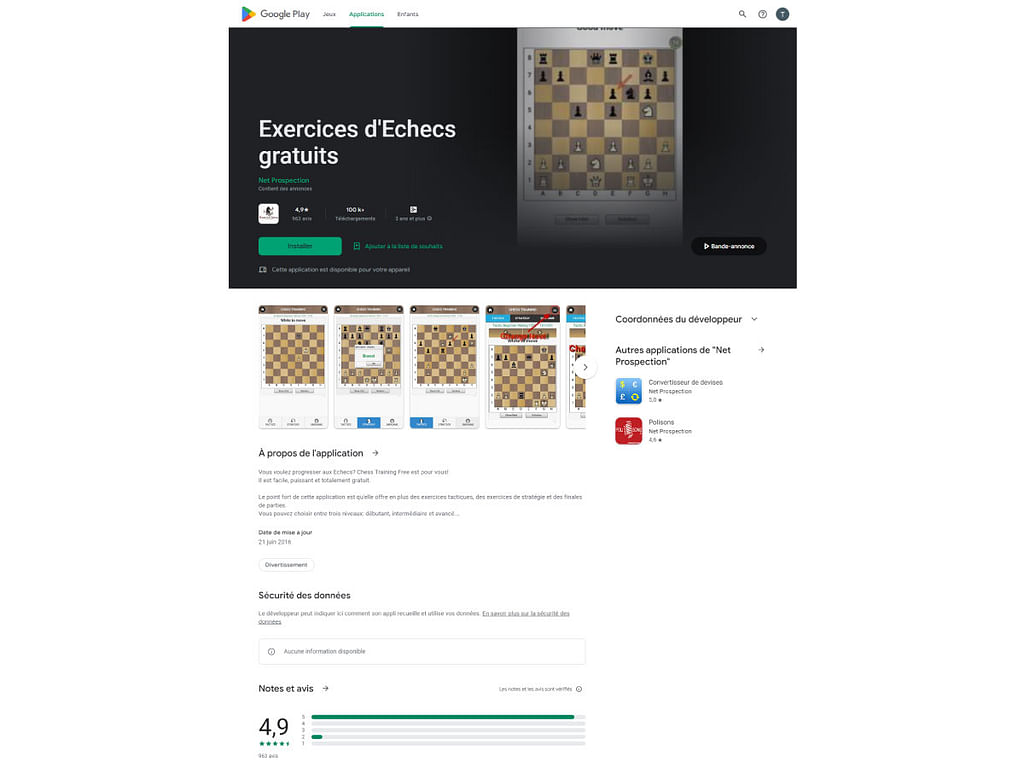1024x768 pixels.
Task: Switch to the Enfants tab
Action: 408,14
